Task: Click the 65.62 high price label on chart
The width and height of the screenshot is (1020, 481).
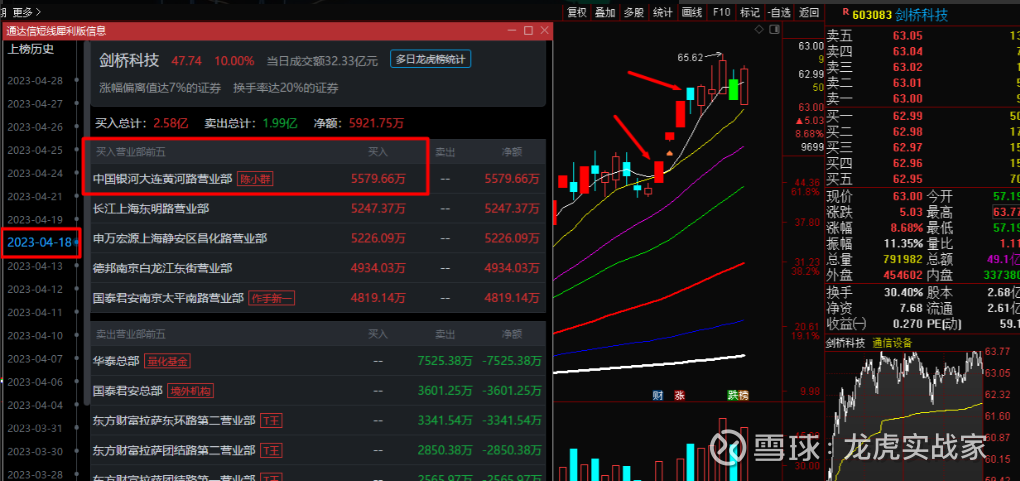Action: point(690,57)
